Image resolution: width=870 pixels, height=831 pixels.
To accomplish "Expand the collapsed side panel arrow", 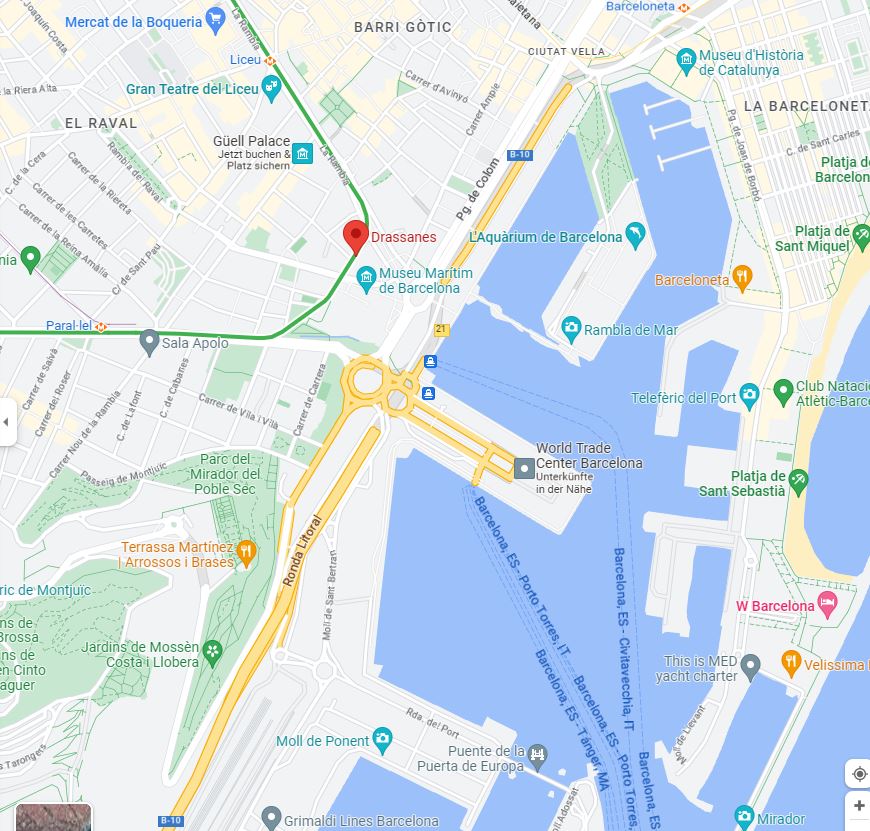I will tap(7, 422).
